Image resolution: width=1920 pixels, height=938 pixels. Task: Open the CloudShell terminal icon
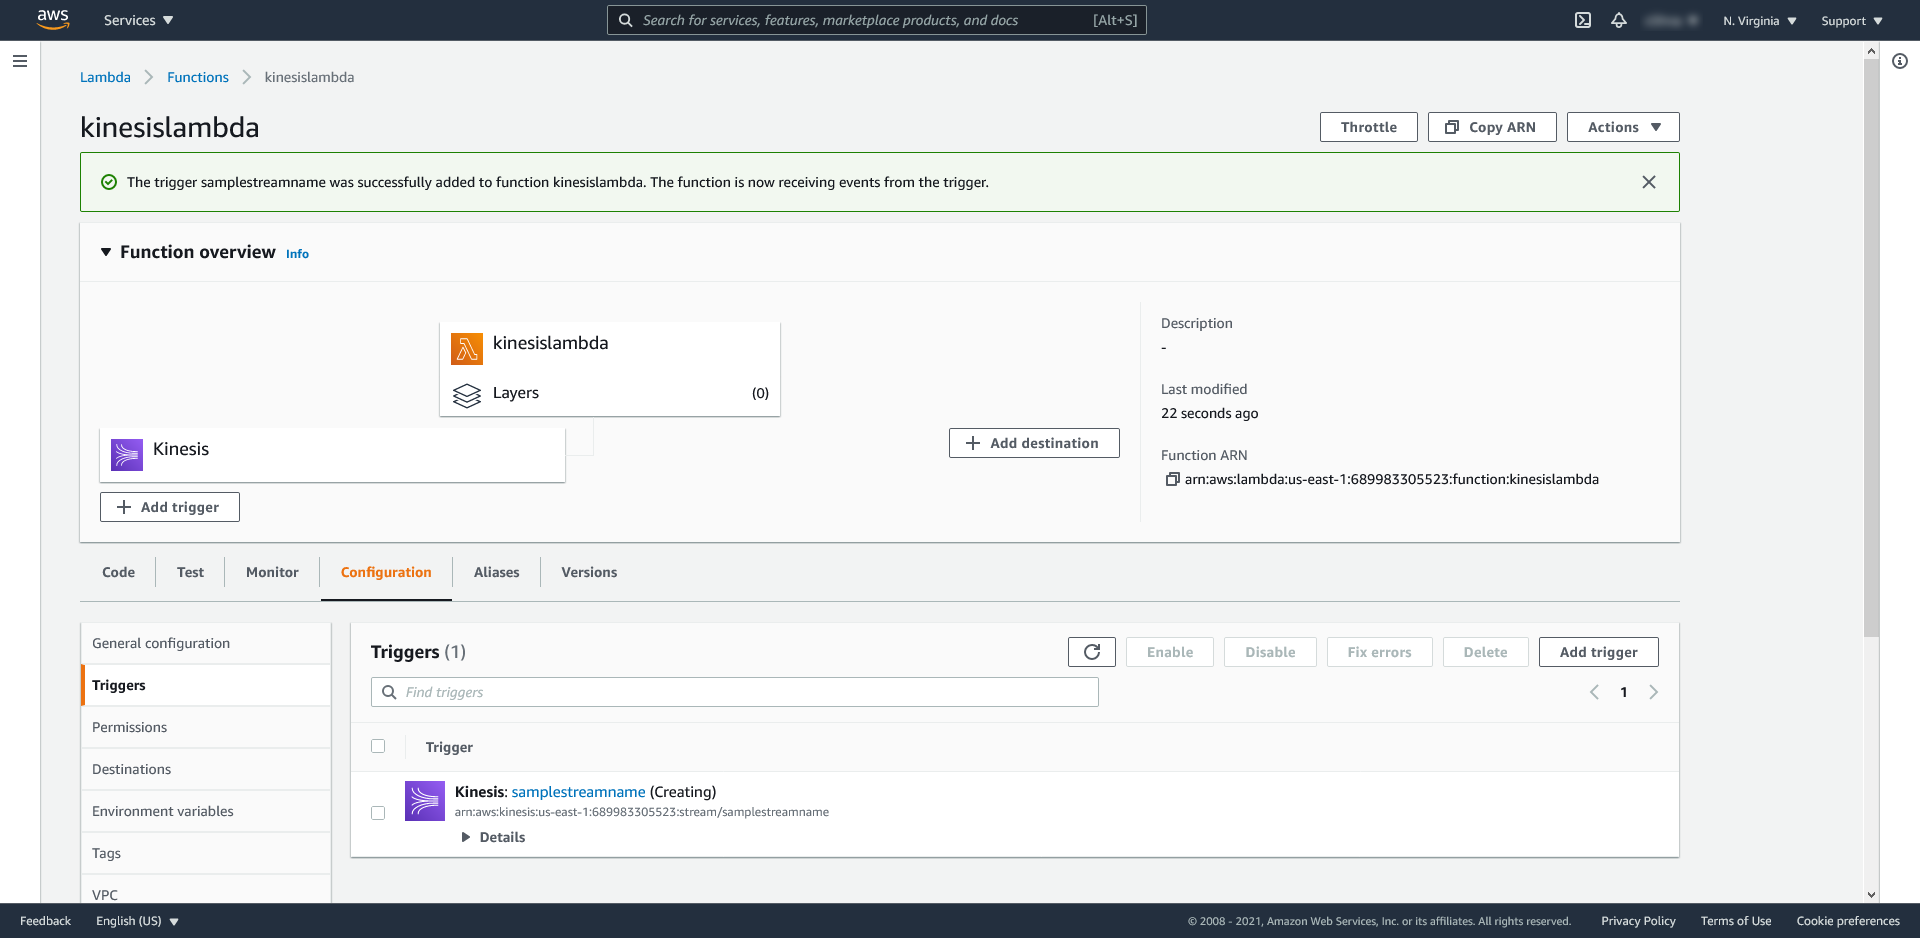1583,20
